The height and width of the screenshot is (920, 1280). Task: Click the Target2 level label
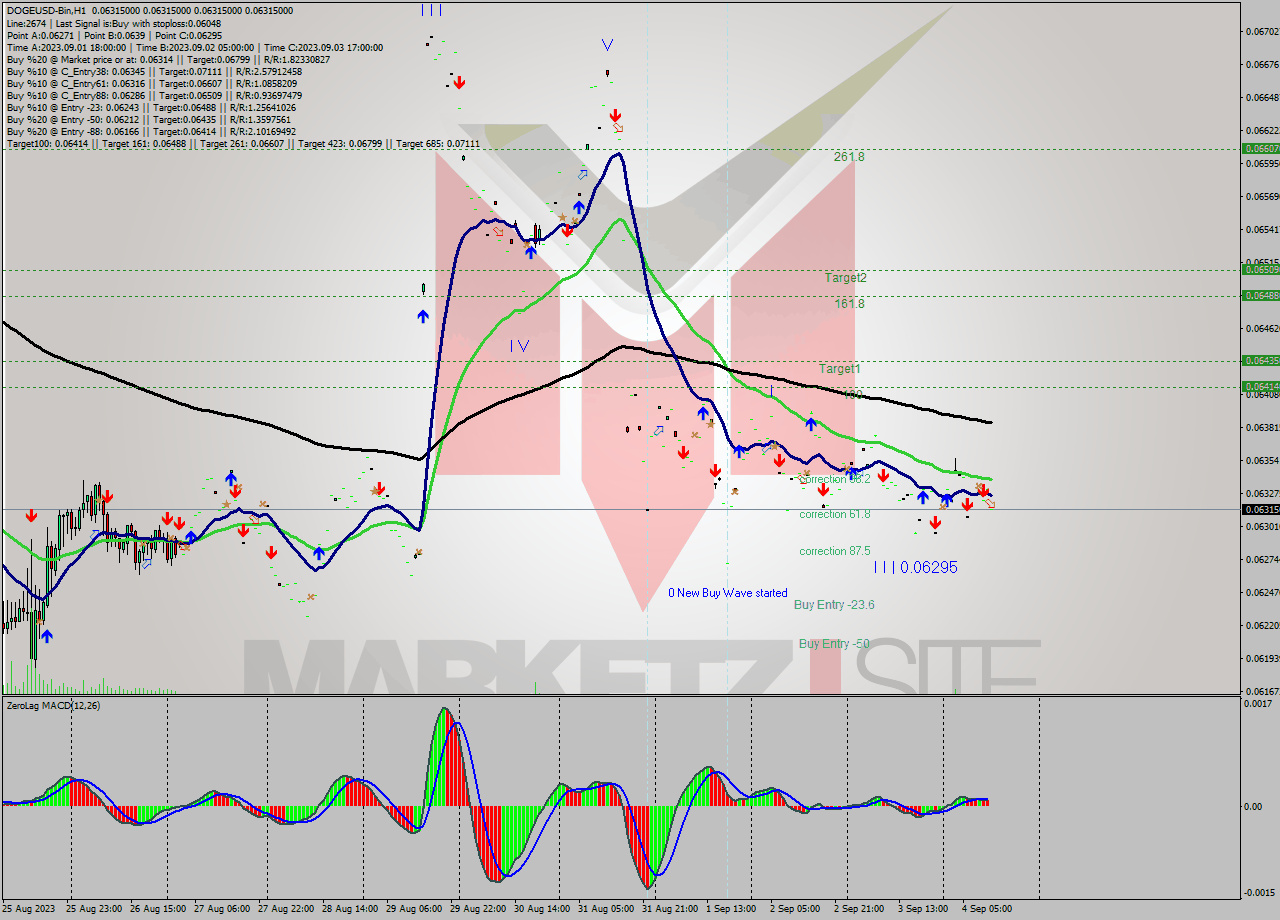coord(845,278)
